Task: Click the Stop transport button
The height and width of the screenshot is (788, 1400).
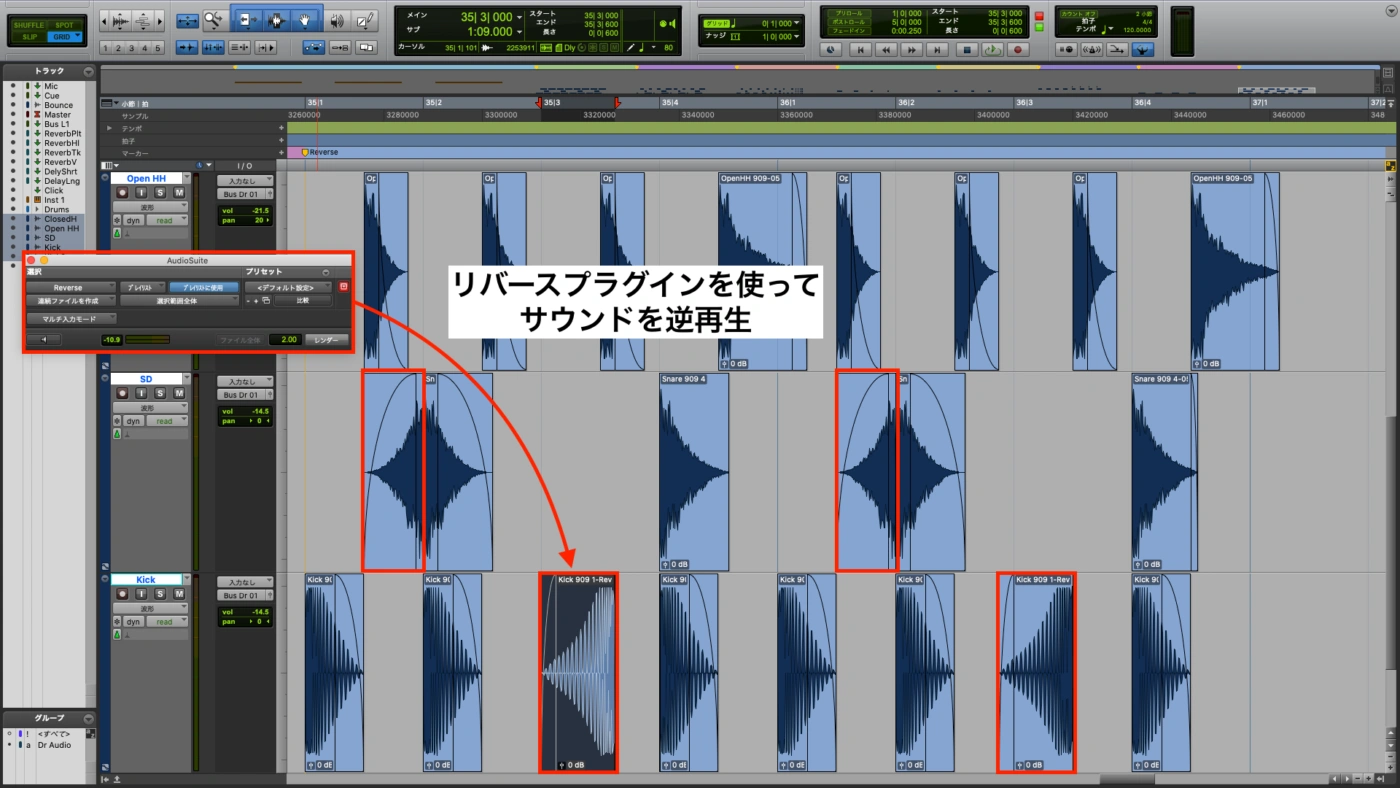Action: coord(967,49)
